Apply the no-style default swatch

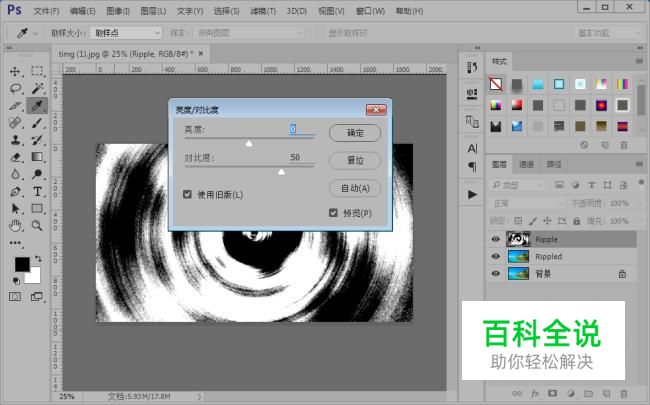click(x=496, y=84)
